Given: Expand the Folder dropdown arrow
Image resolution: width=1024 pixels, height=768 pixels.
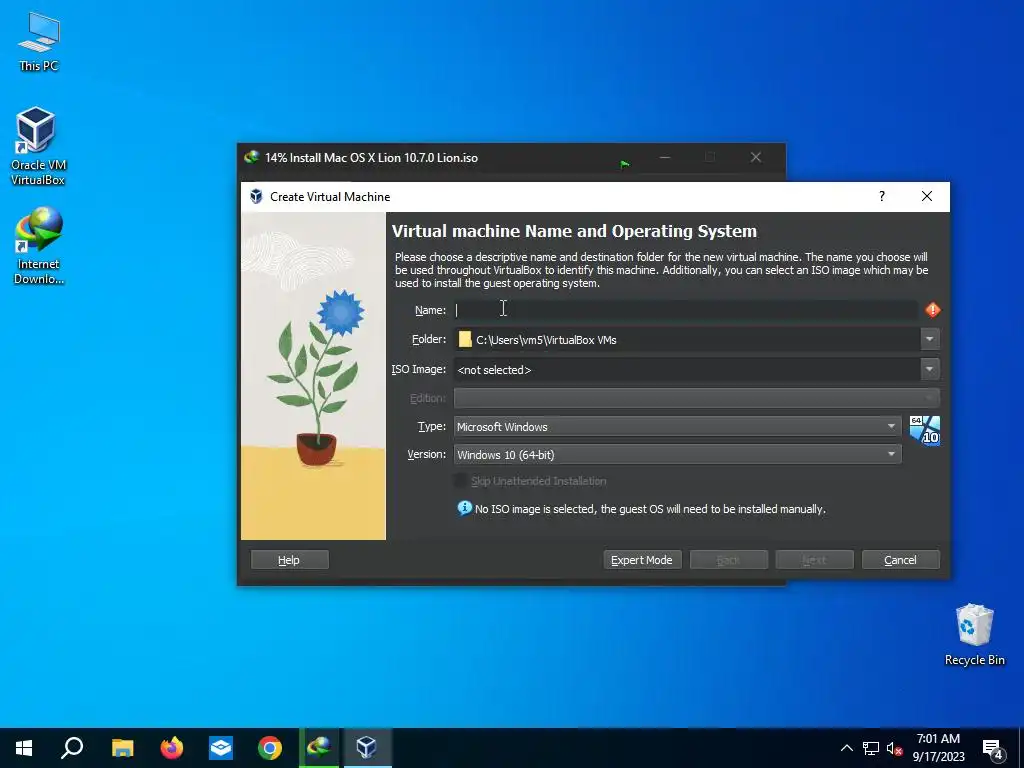Looking at the screenshot, I should [929, 339].
